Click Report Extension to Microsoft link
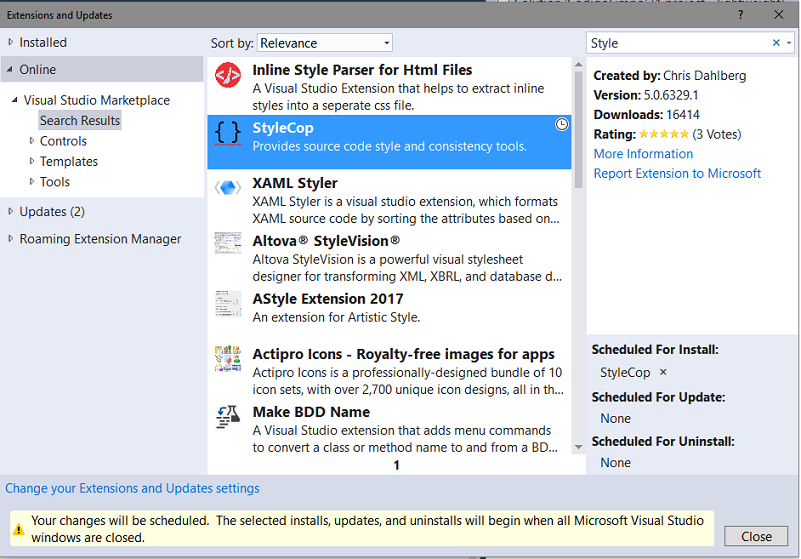This screenshot has width=801, height=559. pyautogui.click(x=677, y=174)
